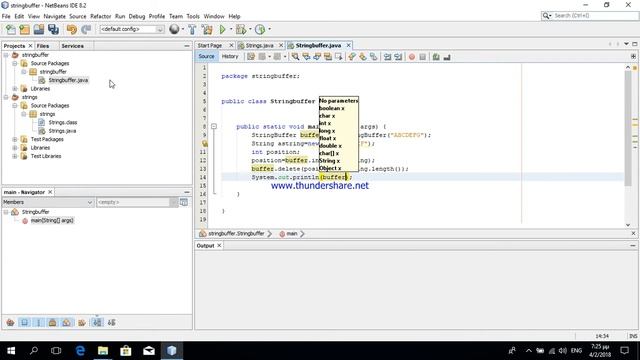Screen dimensions: 640x360
Task: Click stringbuffer.Stringbuffer breadcrumb
Action: pyautogui.click(x=236, y=233)
